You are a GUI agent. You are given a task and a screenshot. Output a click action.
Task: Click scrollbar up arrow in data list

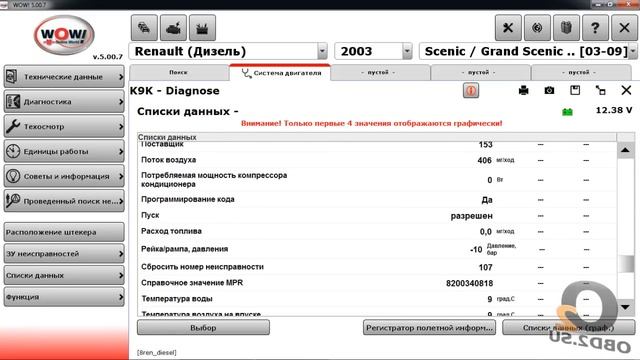(x=625, y=150)
